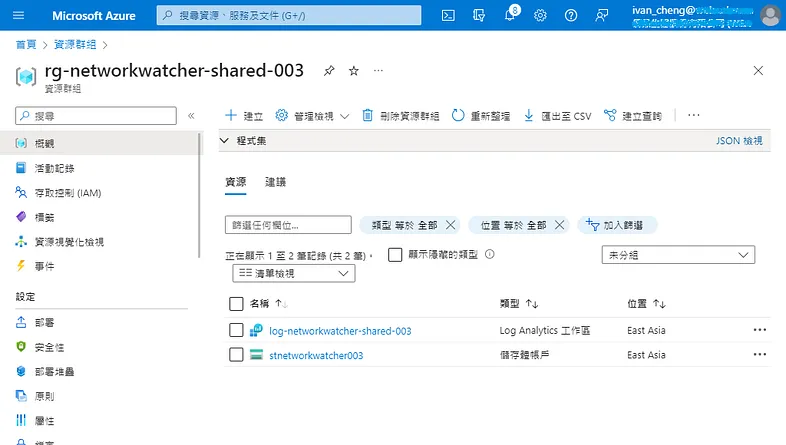The image size is (786, 445).
Task: Open the account avatar menu
Action: (770, 16)
